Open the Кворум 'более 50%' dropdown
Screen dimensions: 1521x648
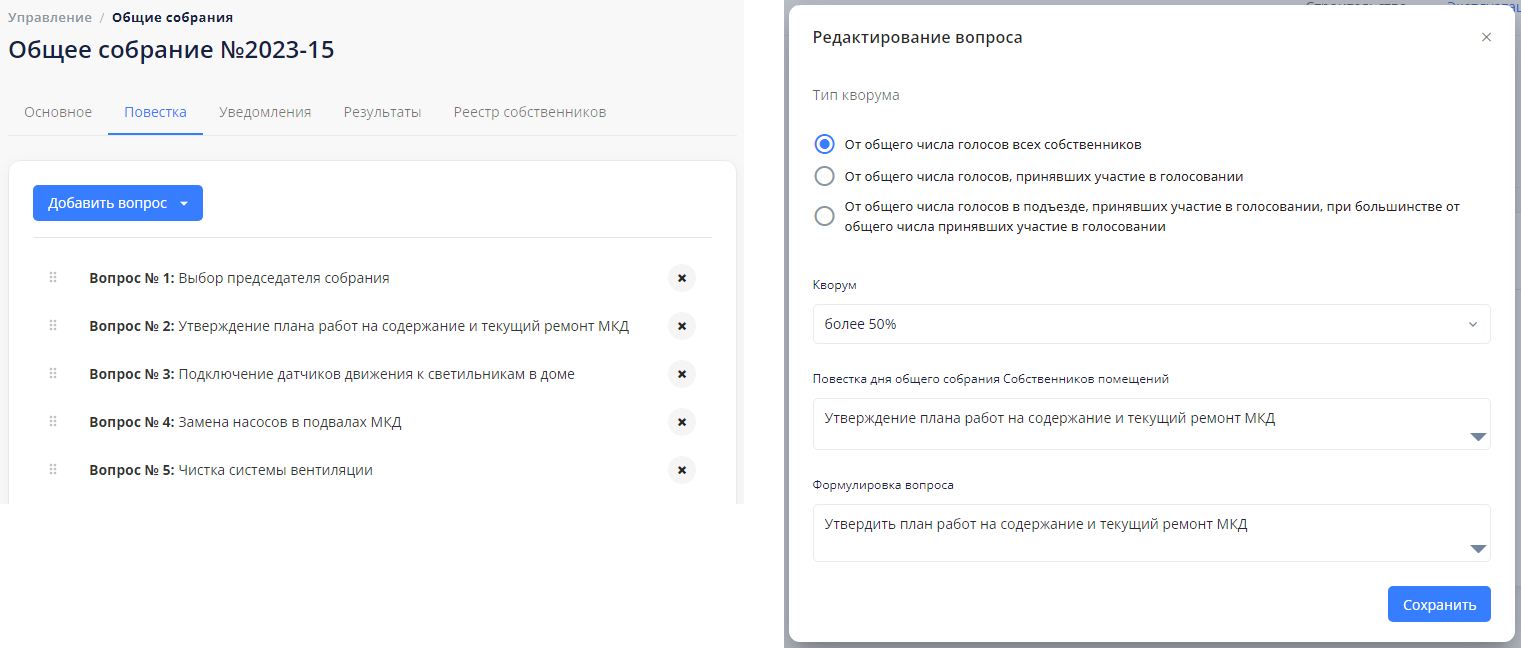tap(1151, 324)
